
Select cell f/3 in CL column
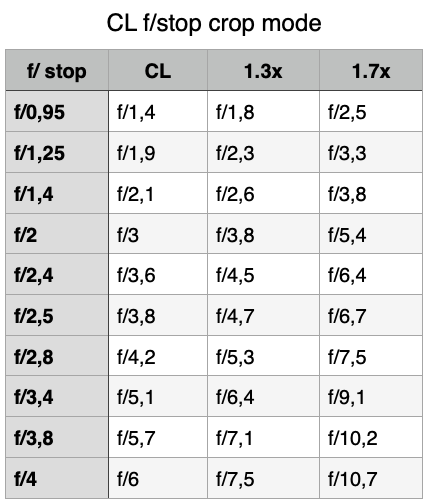158,234
